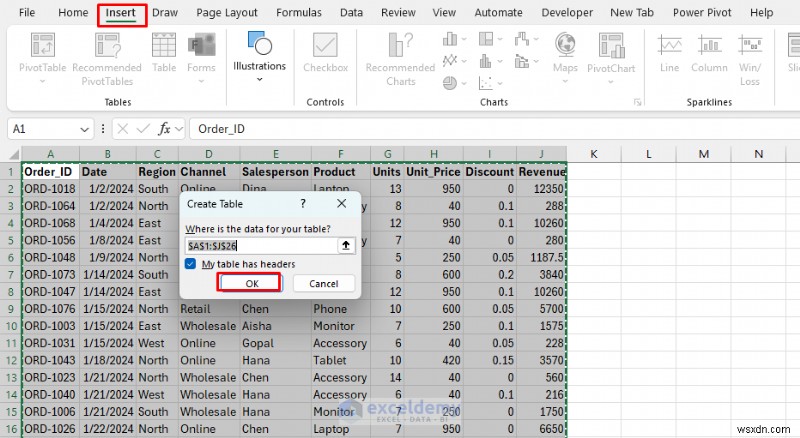Select column K header

tap(594, 154)
